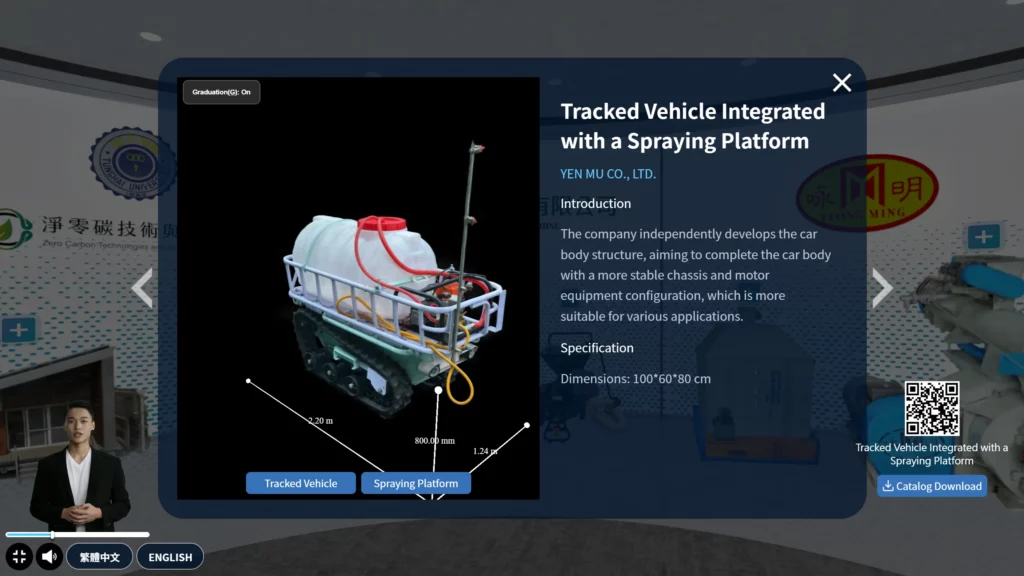Click the plus hotspot on the right wall
The image size is (1024, 576).
click(x=983, y=237)
